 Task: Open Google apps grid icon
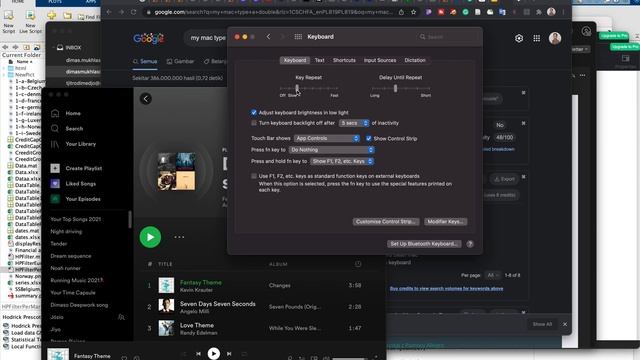pos(537,38)
